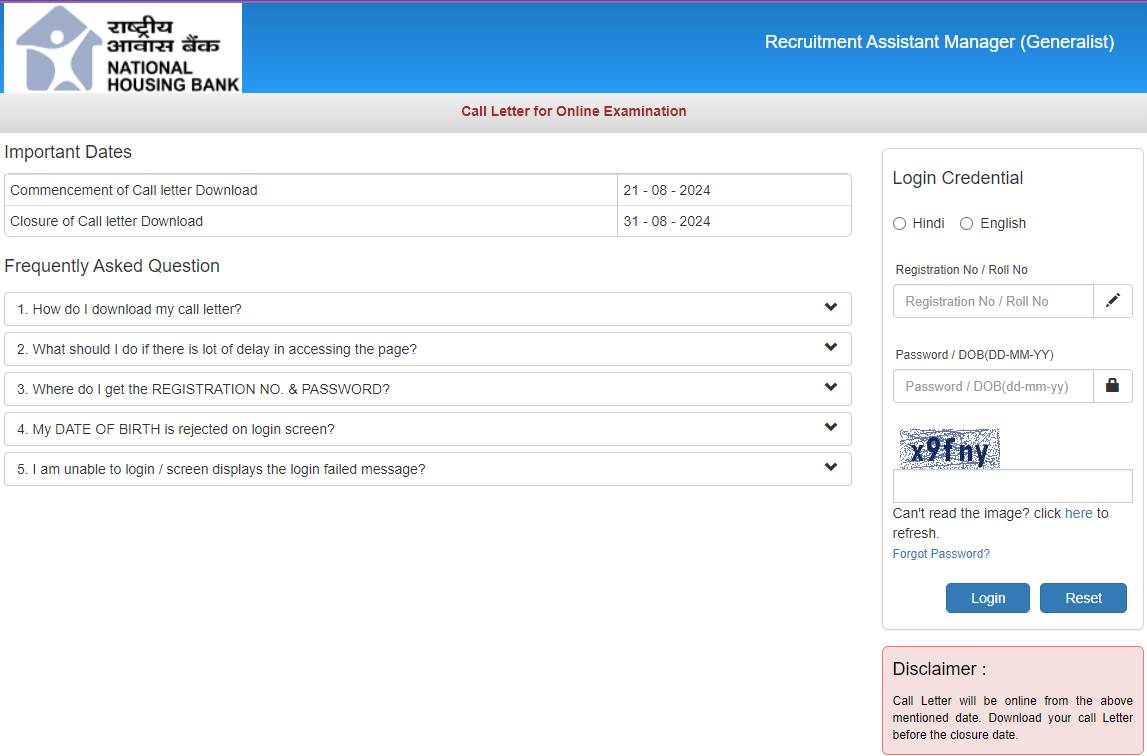The image size is (1147, 756).
Task: Click 'Commencement of Call letter Download' cell
Action: point(311,190)
